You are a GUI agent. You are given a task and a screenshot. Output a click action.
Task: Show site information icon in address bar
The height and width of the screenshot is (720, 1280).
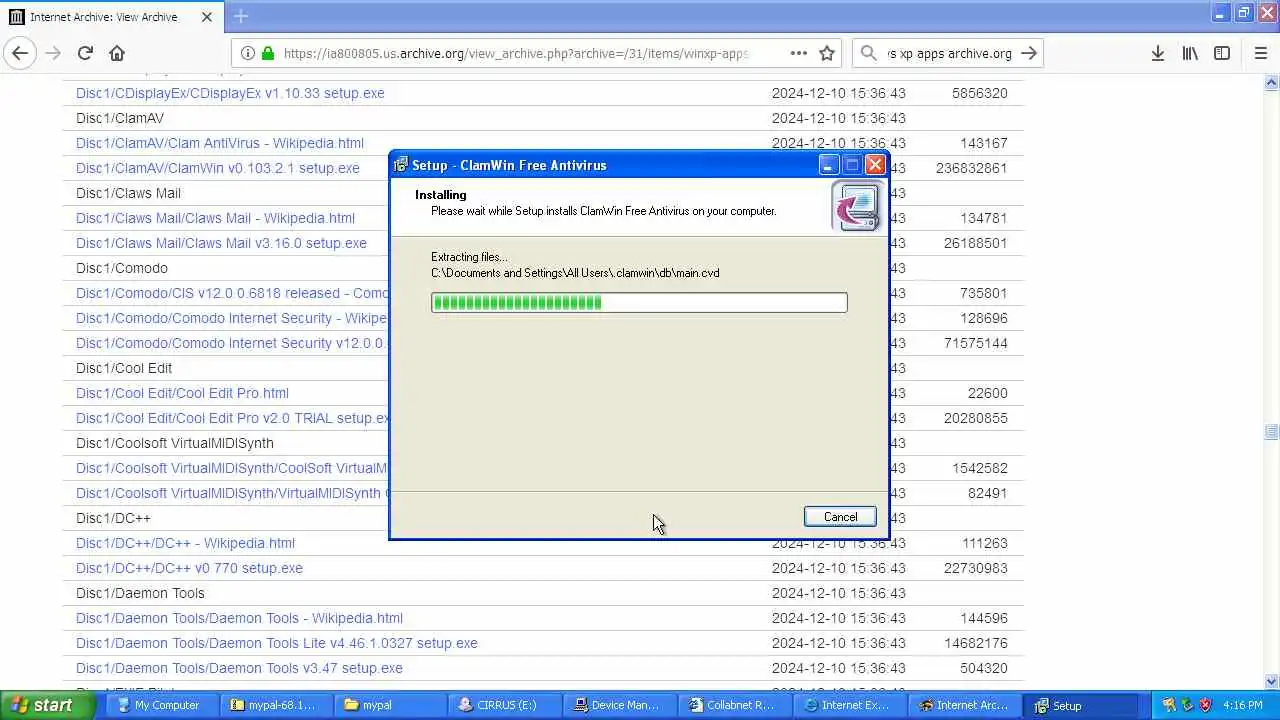pos(248,53)
